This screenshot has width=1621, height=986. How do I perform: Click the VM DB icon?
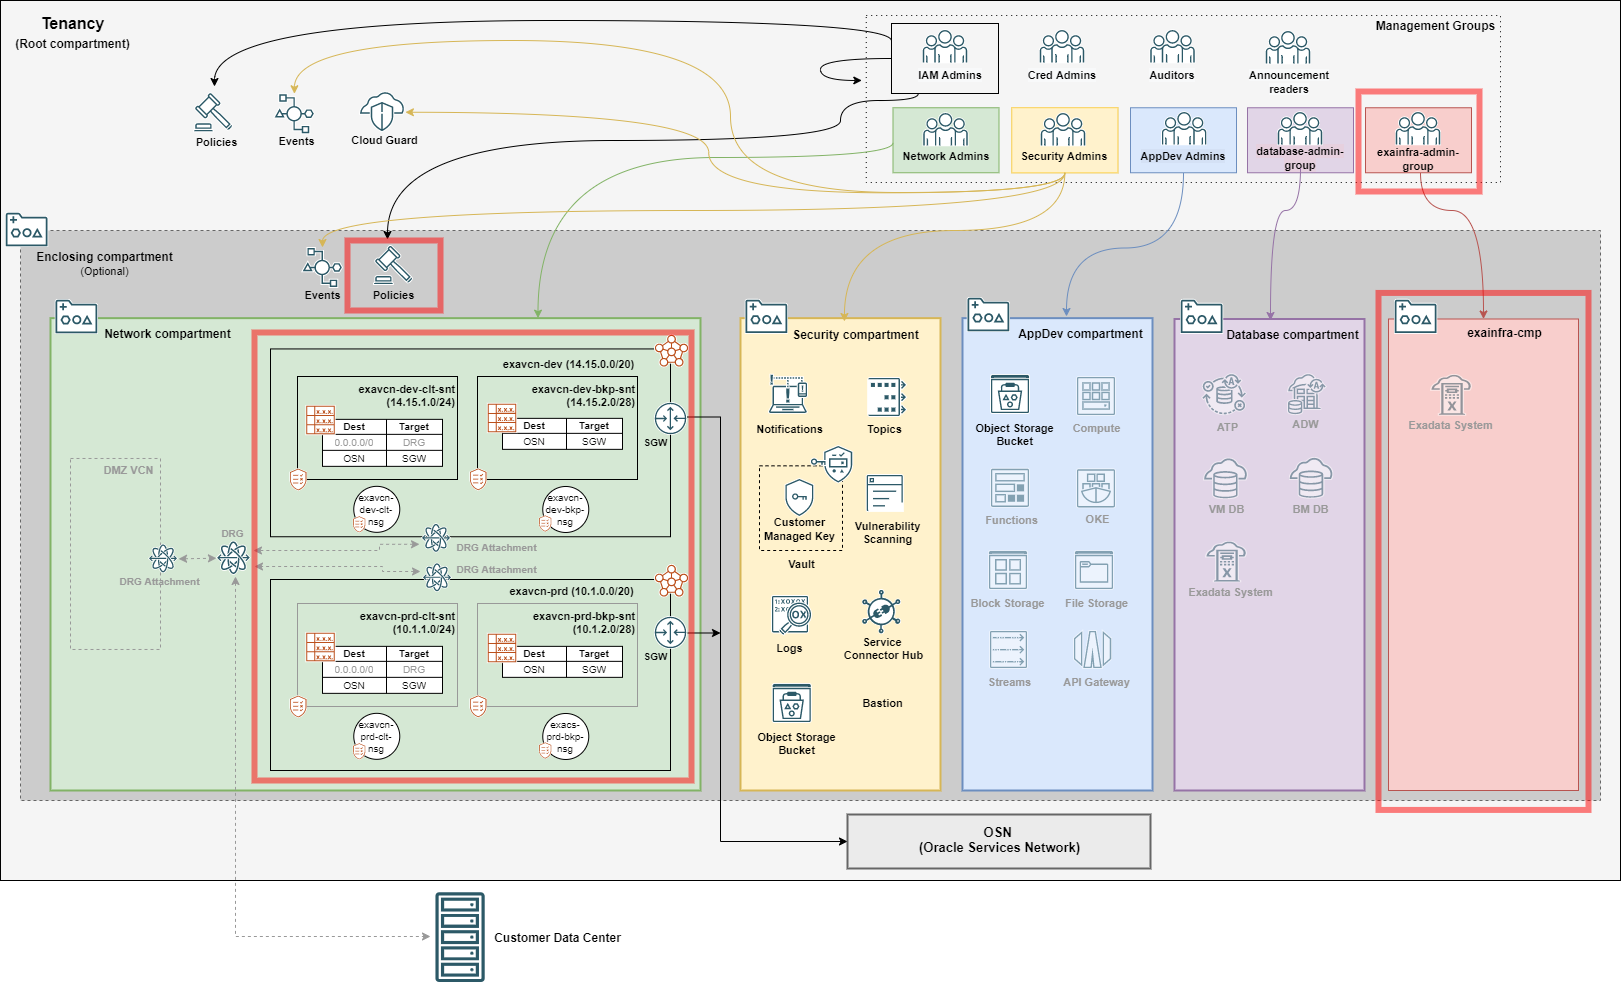1225,479
